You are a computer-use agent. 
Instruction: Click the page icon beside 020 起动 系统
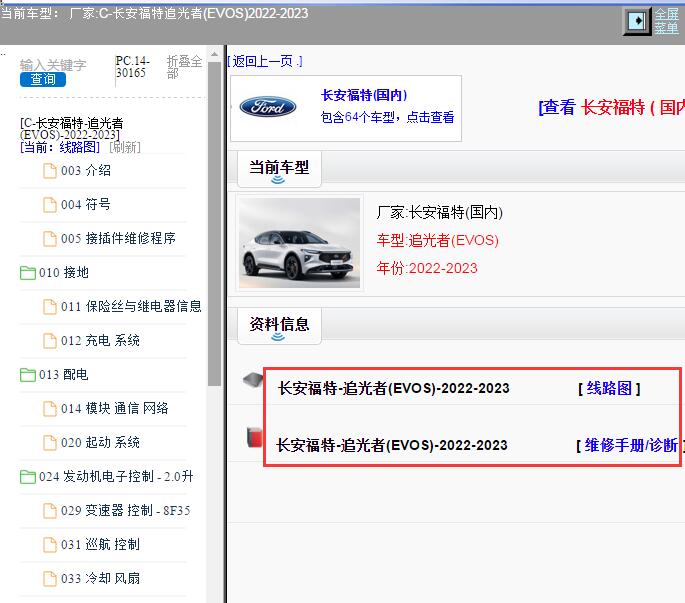[50, 443]
